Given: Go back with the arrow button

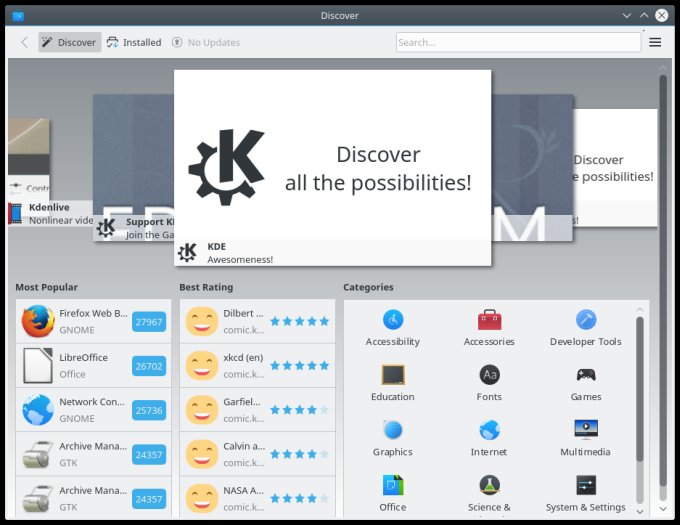Looking at the screenshot, I should 25,42.
